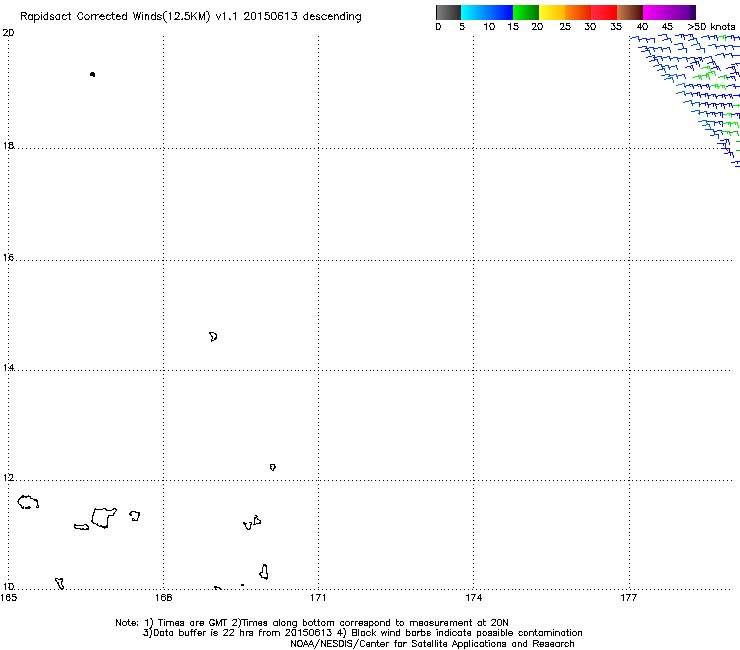Click the red 30–35 knots color segment
740x650 pixels.
(x=604, y=12)
